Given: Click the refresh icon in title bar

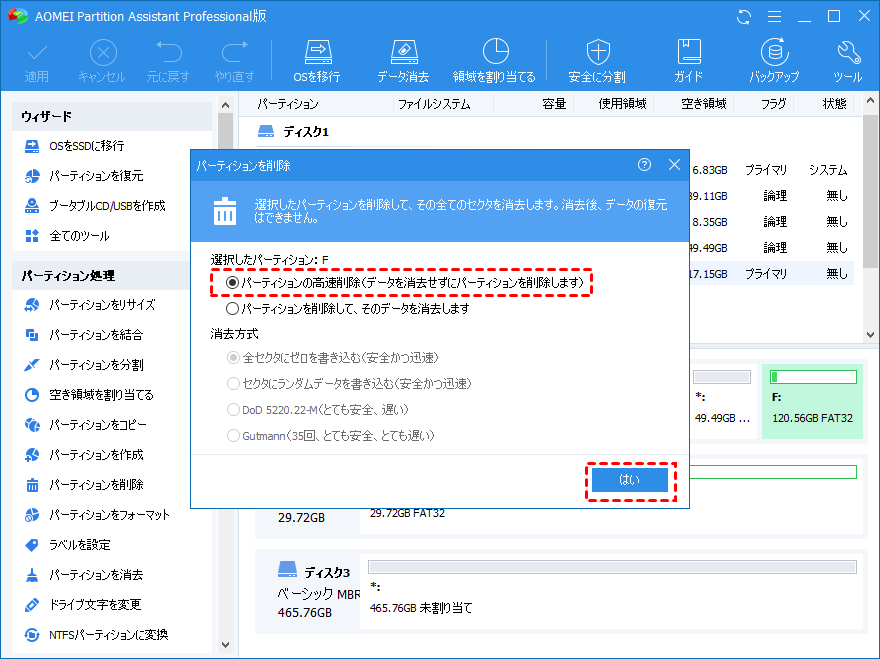Looking at the screenshot, I should (x=744, y=17).
